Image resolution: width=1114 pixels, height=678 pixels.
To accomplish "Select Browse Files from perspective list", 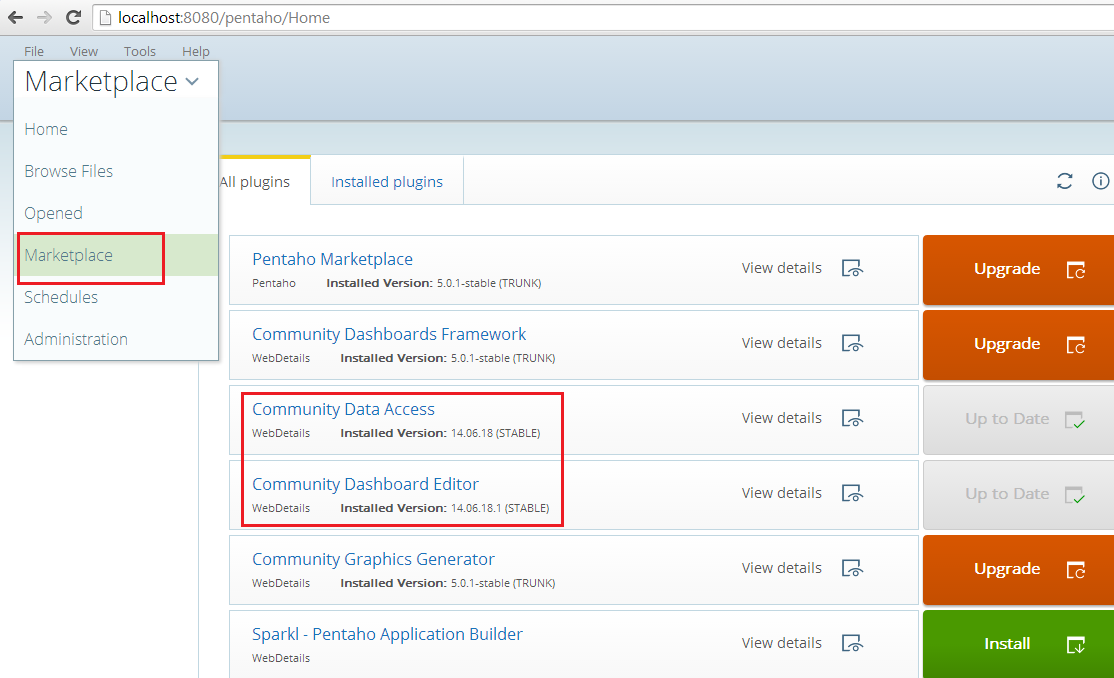I will tap(69, 171).
